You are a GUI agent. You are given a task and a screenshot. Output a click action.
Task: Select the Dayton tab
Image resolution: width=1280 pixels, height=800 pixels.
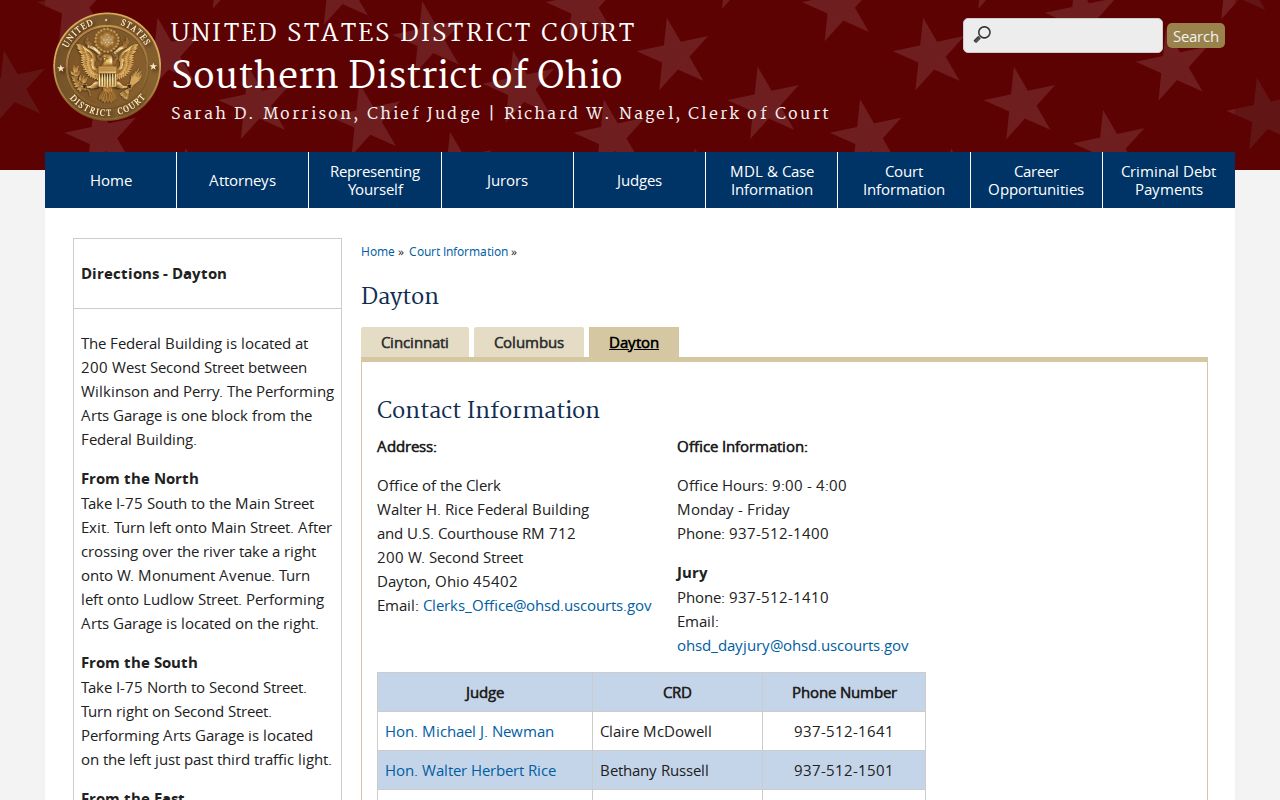tap(634, 342)
